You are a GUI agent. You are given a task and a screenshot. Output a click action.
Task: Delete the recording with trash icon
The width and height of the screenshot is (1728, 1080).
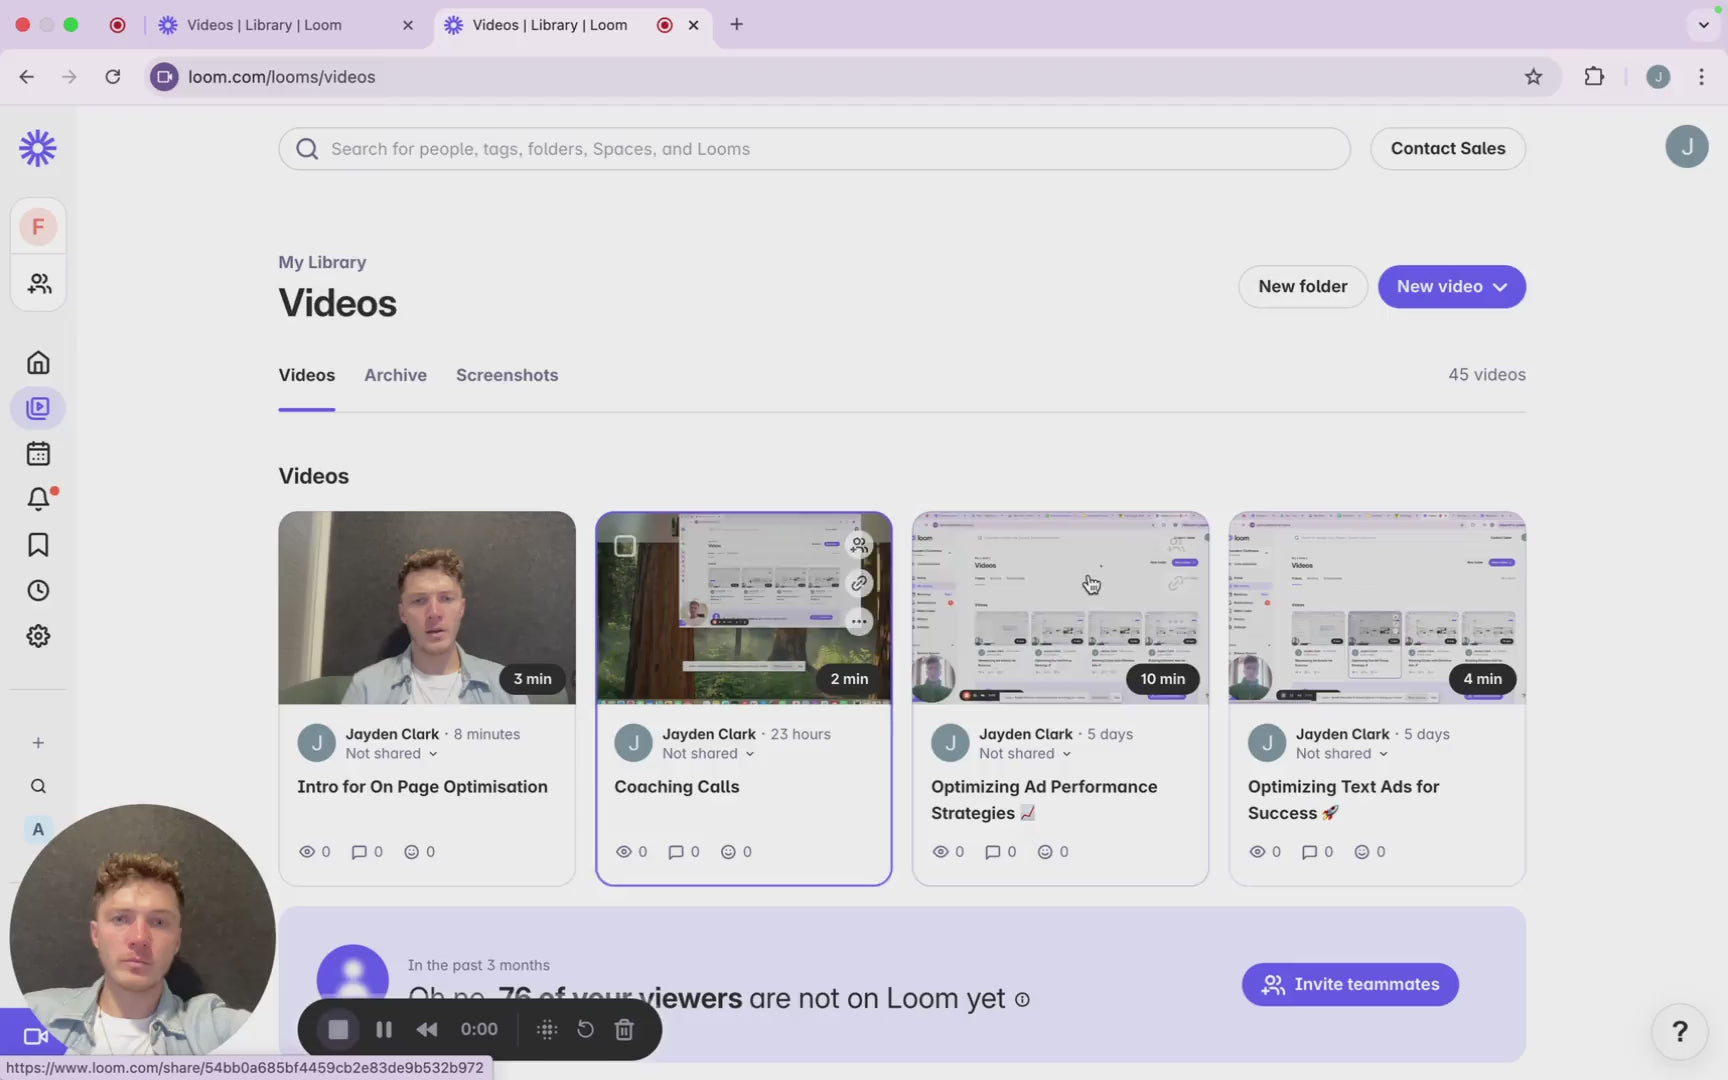[624, 1029]
